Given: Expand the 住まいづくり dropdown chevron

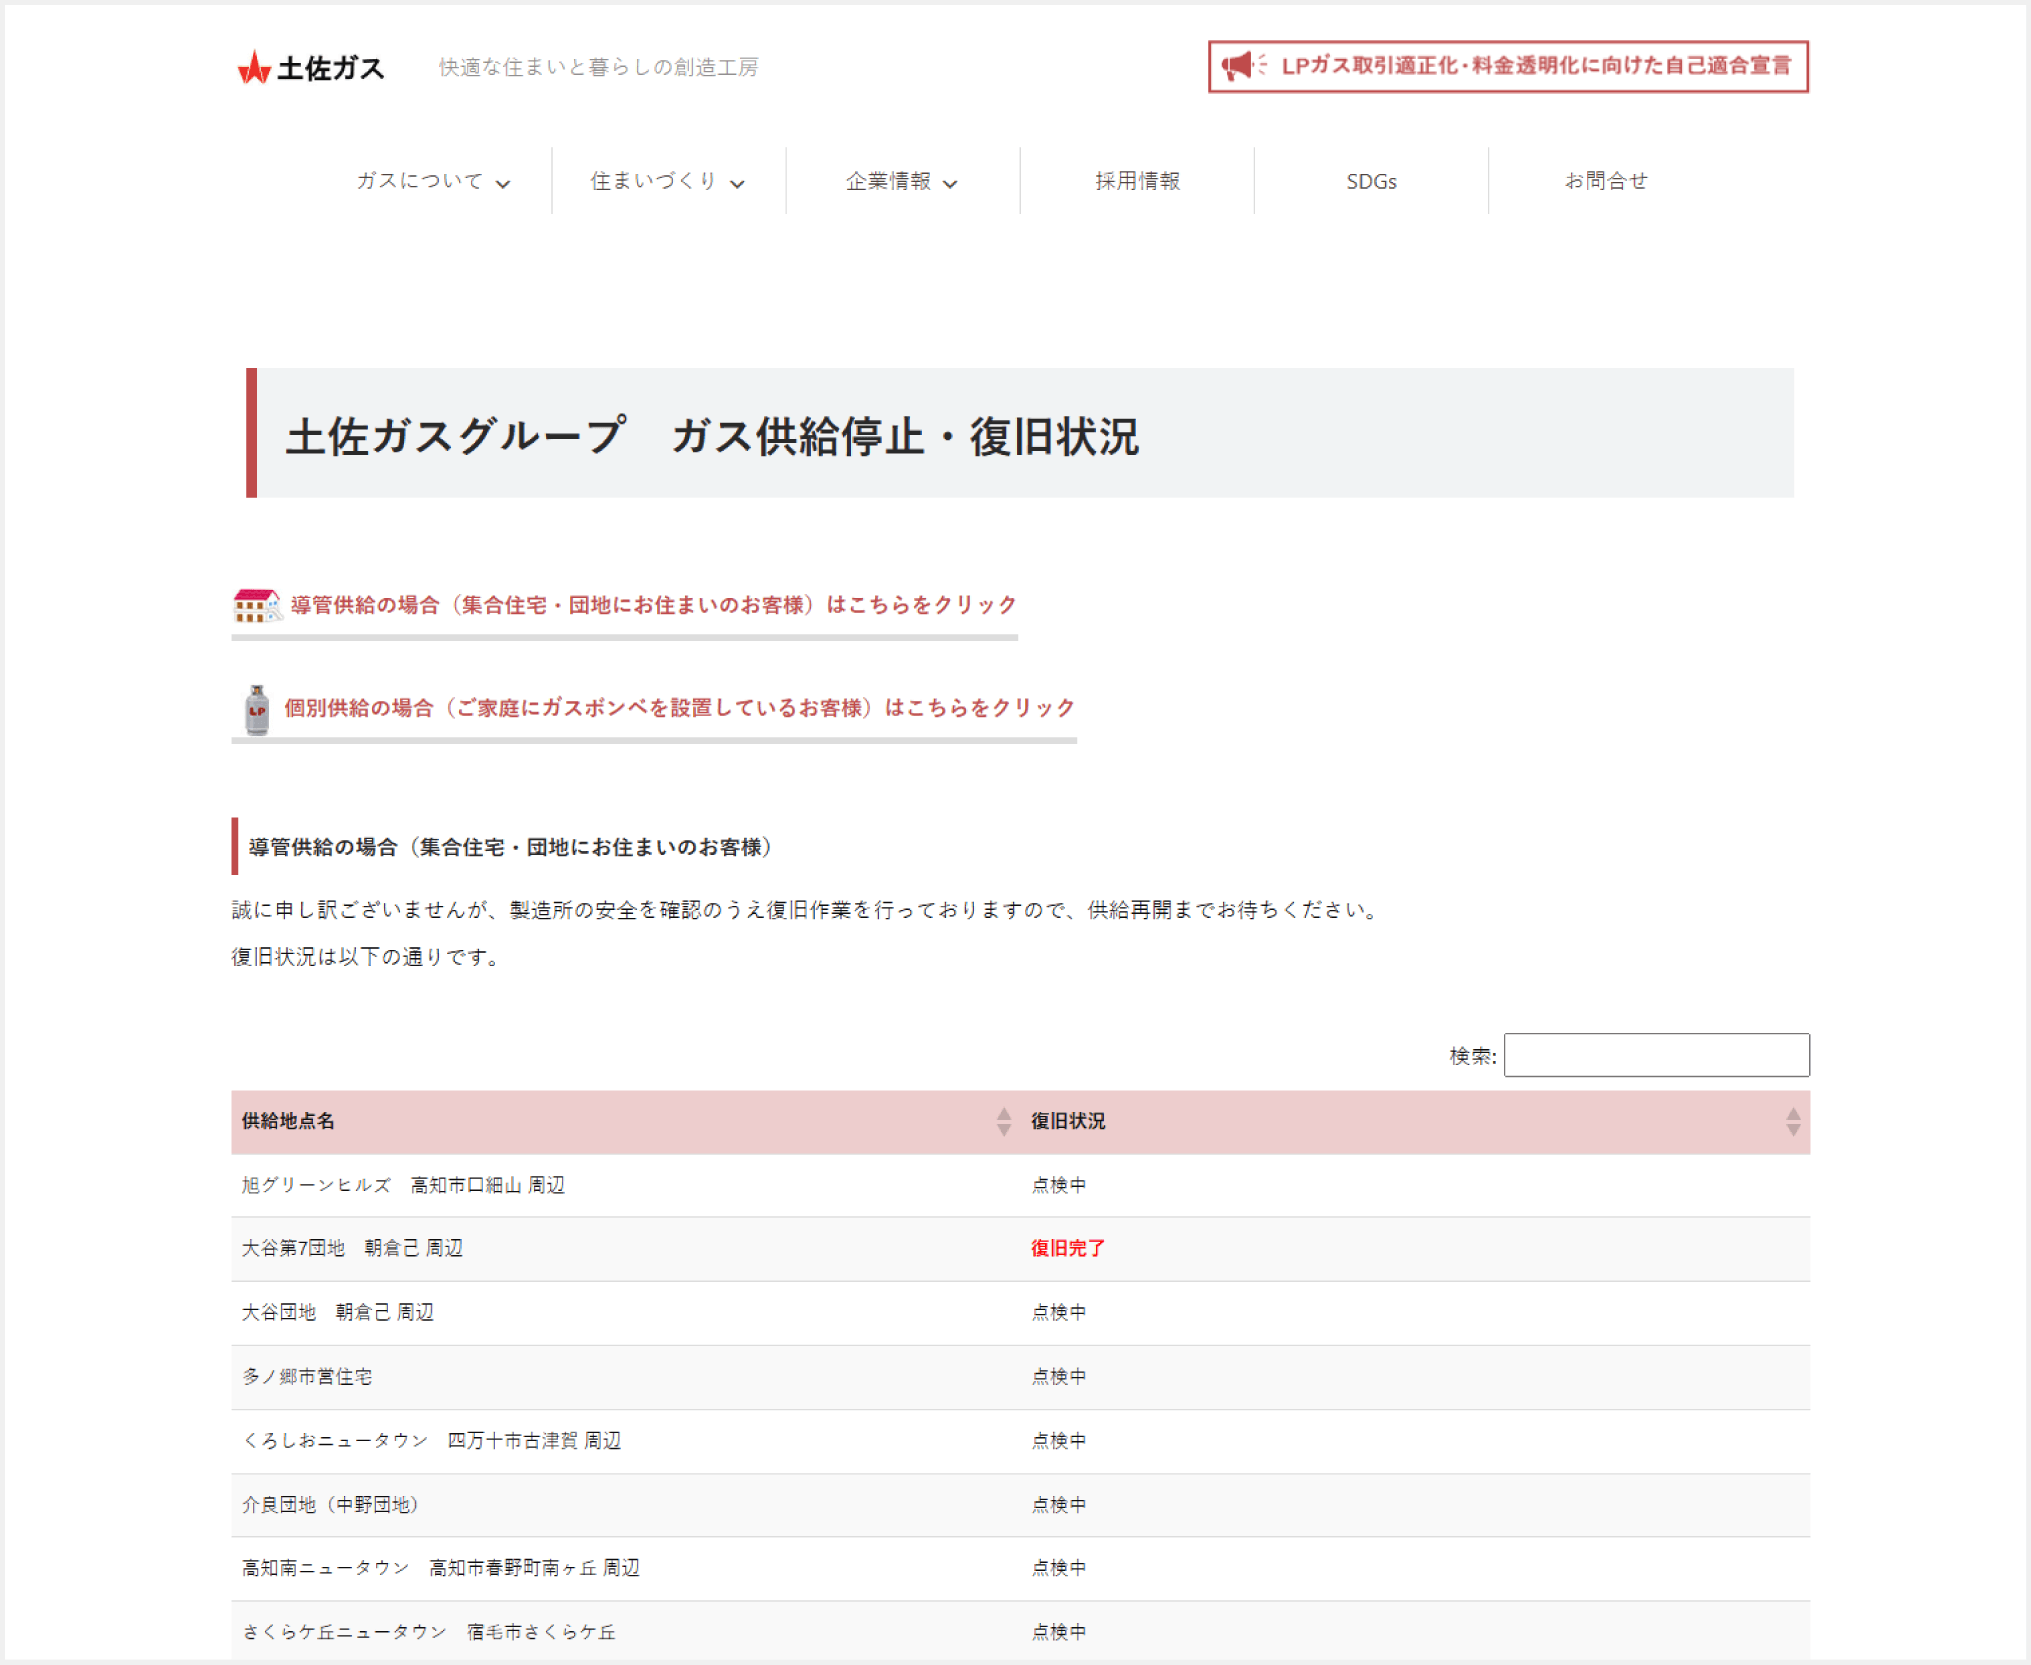Looking at the screenshot, I should [737, 183].
